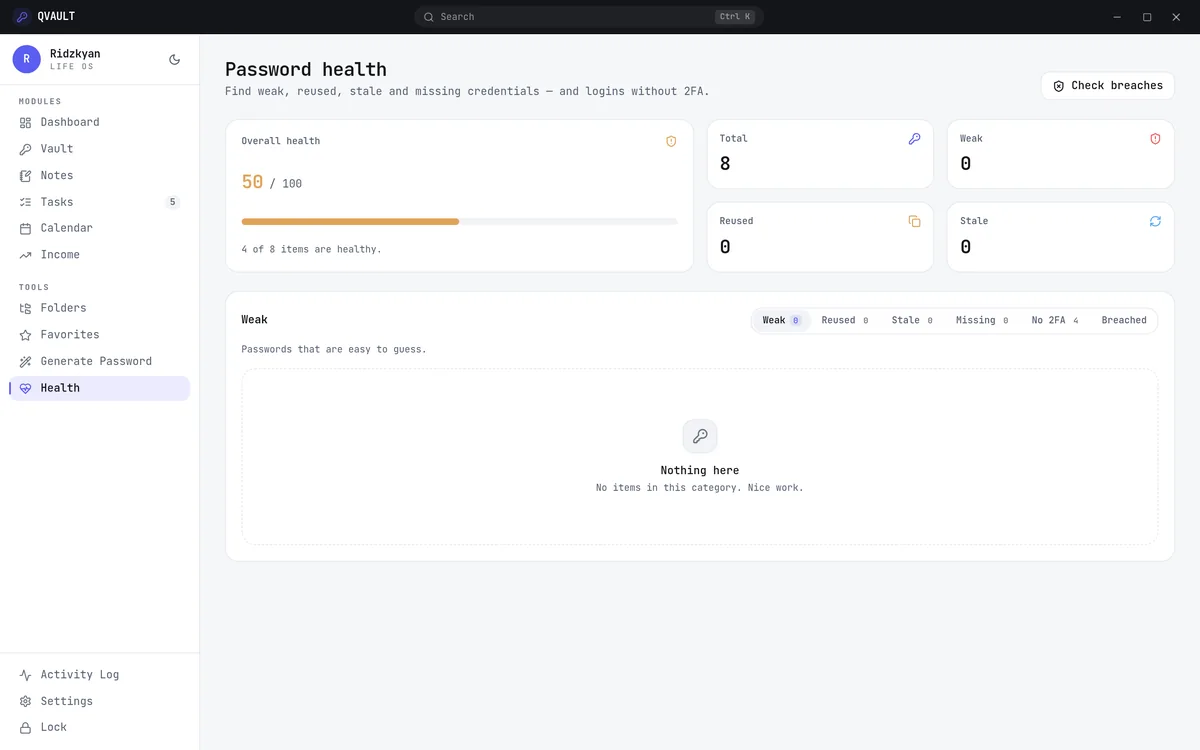Open the Vault module
Viewport: 1200px width, 750px height.
coord(100,149)
